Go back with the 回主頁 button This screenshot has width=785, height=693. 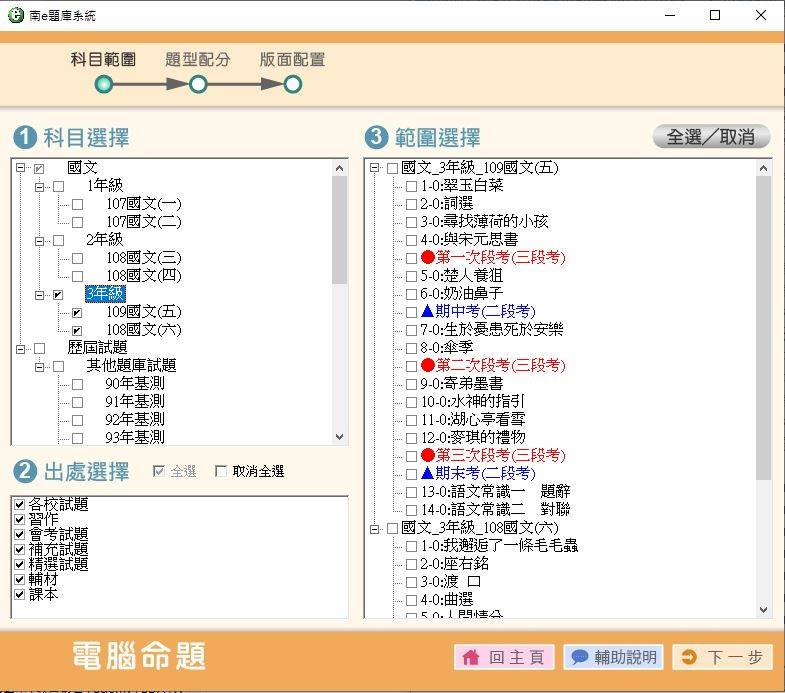[x=504, y=657]
